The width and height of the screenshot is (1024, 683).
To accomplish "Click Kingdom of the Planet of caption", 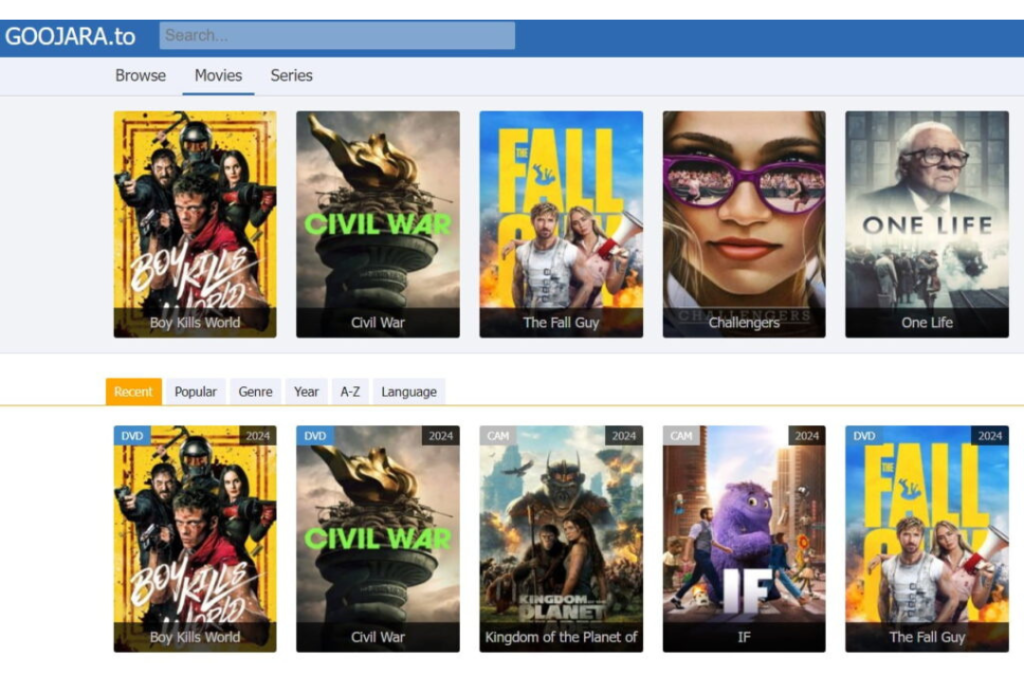I will (561, 637).
